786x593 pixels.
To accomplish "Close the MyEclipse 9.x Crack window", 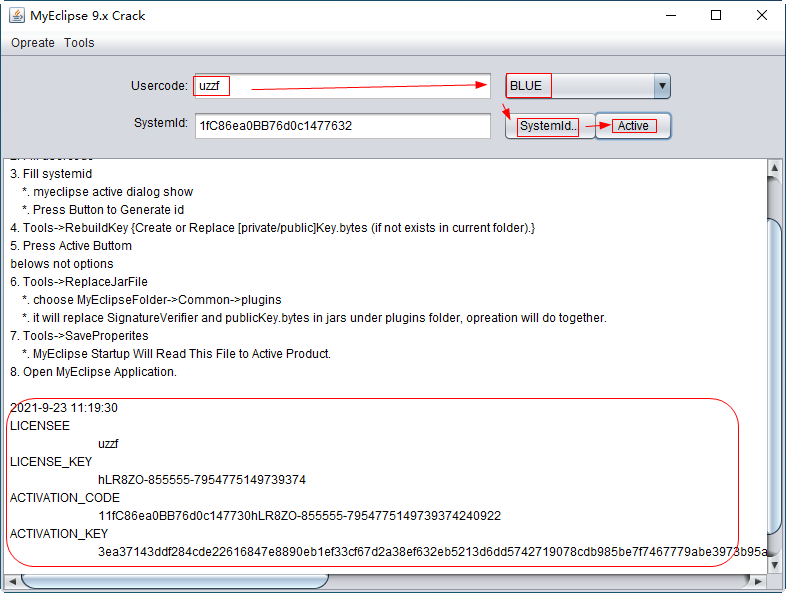I will click(x=762, y=15).
